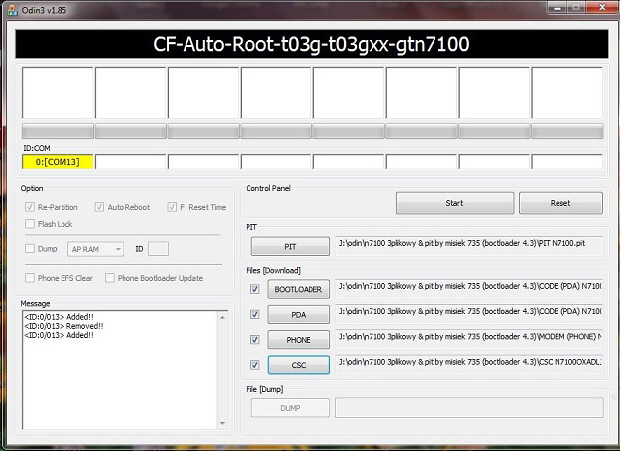Uncheck the CSC file checkbox
The image size is (620, 451).
255,365
